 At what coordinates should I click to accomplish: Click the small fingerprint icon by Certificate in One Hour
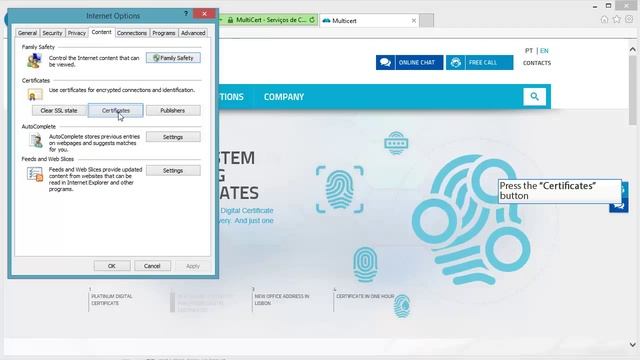[x=402, y=306]
